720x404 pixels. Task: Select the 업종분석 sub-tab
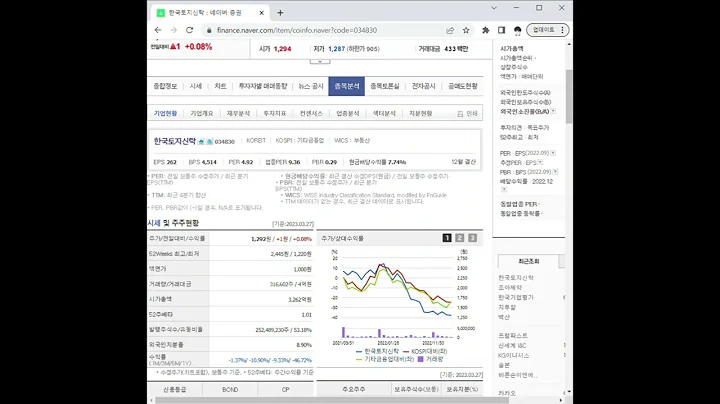pos(348,113)
